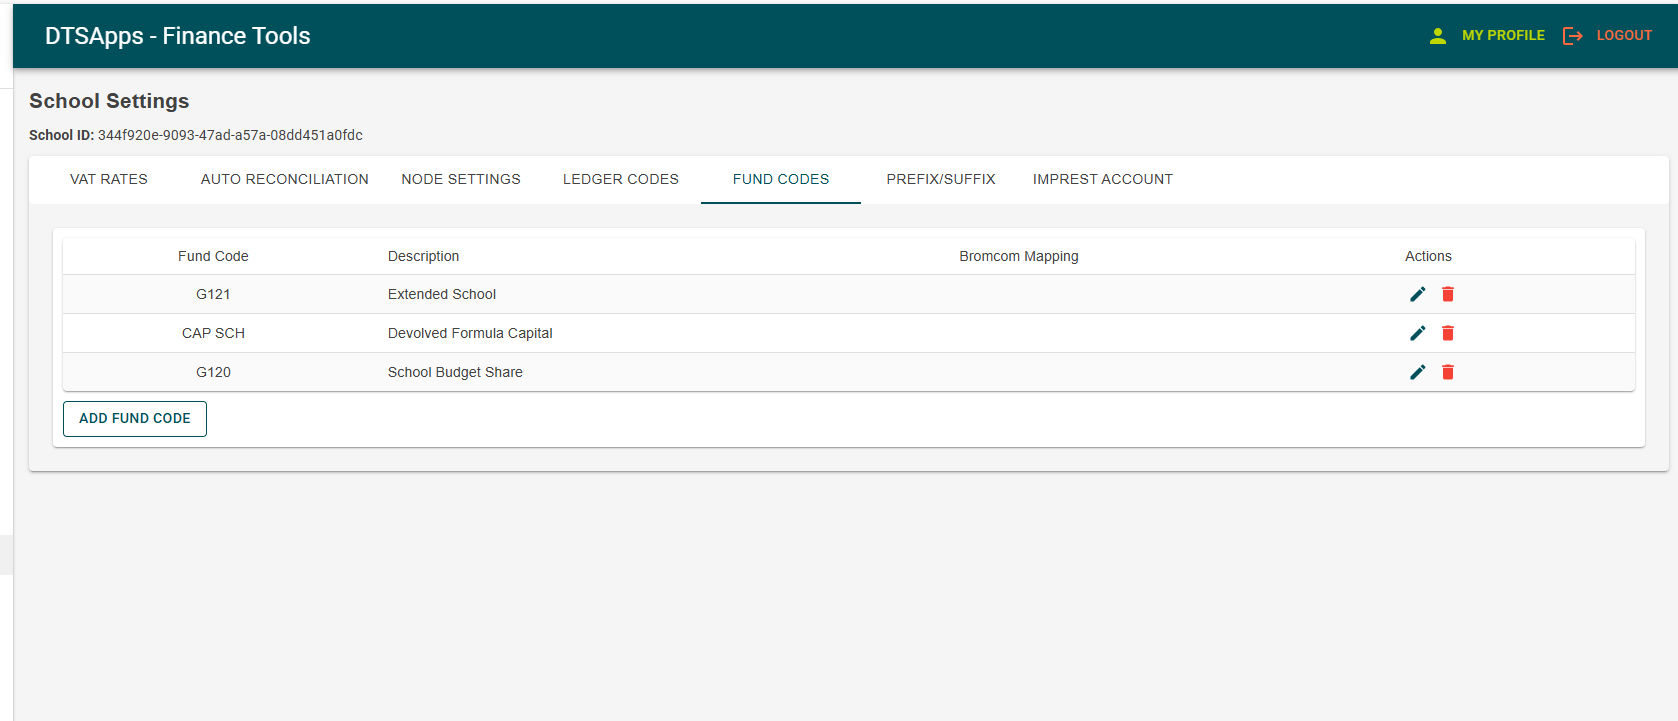Click the profile person icon in header

tap(1438, 36)
